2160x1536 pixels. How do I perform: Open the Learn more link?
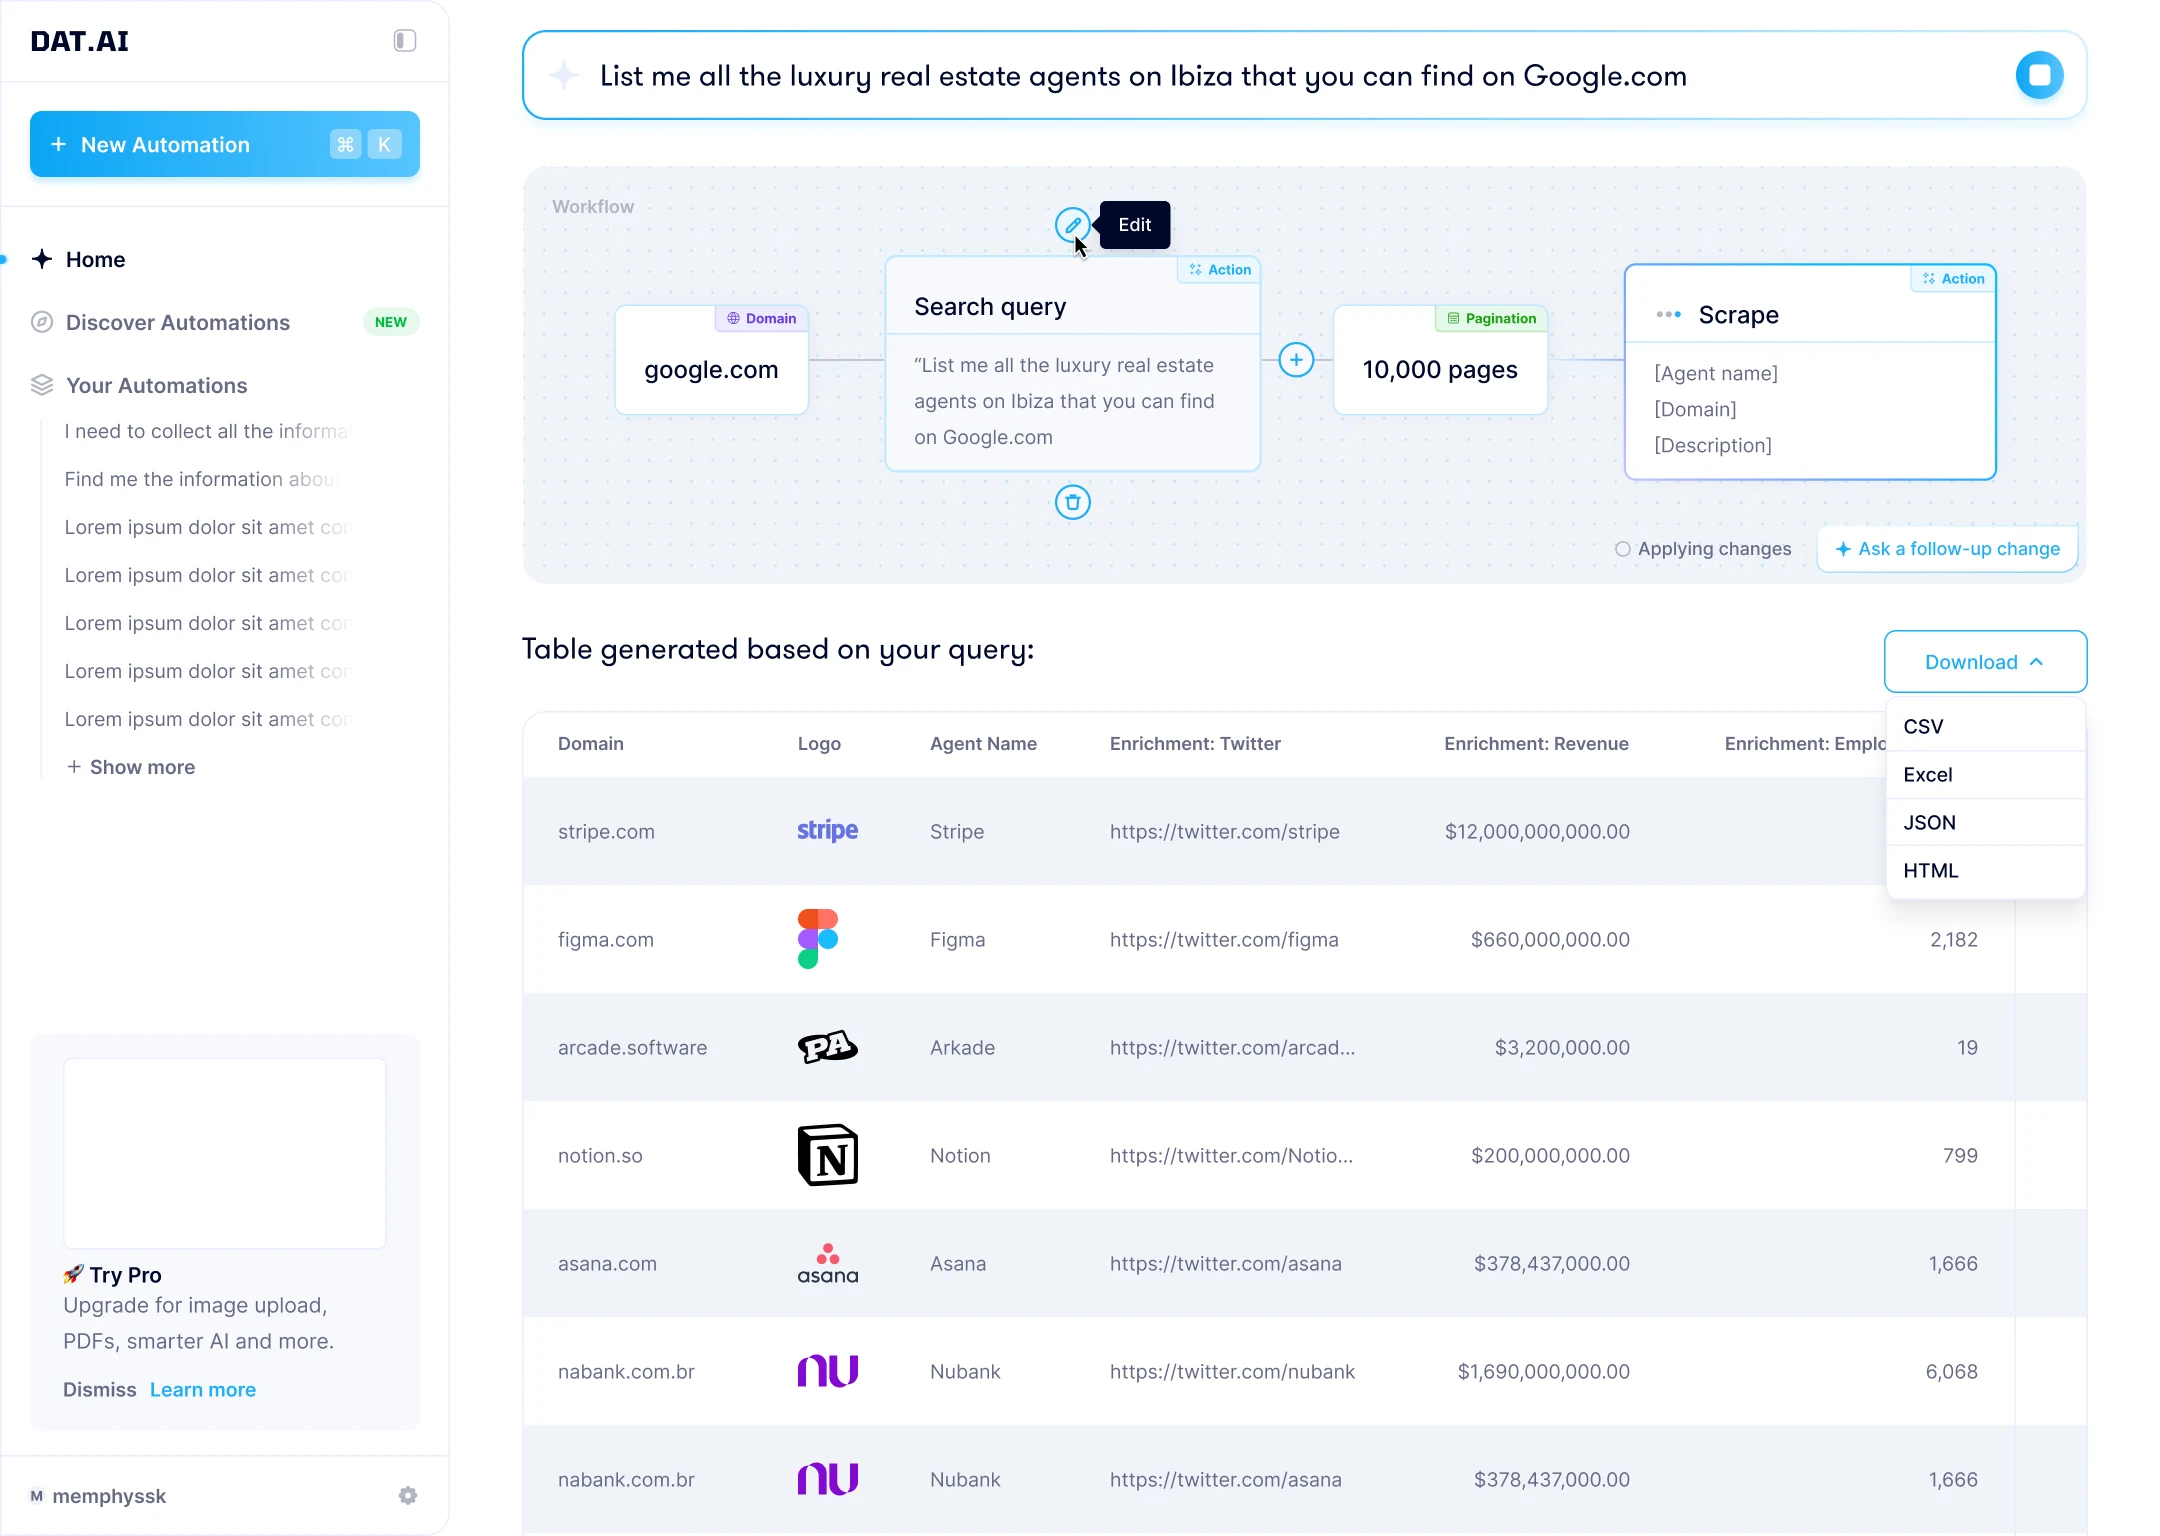click(x=203, y=1390)
